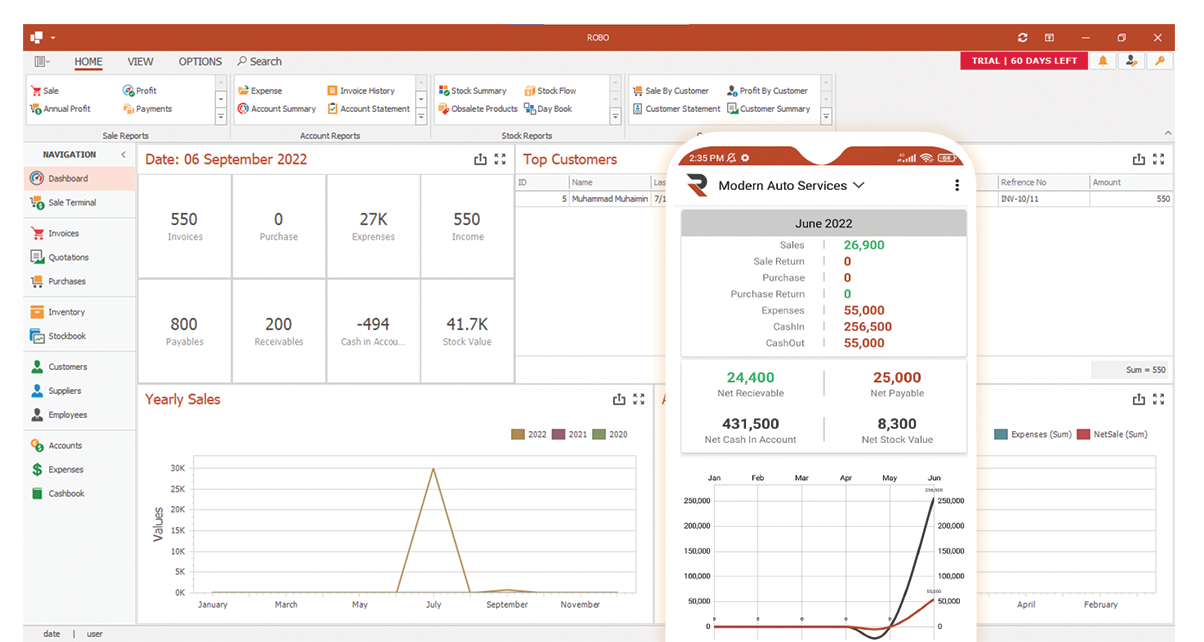Open the OPTIONS ribbon tab

pos(200,61)
